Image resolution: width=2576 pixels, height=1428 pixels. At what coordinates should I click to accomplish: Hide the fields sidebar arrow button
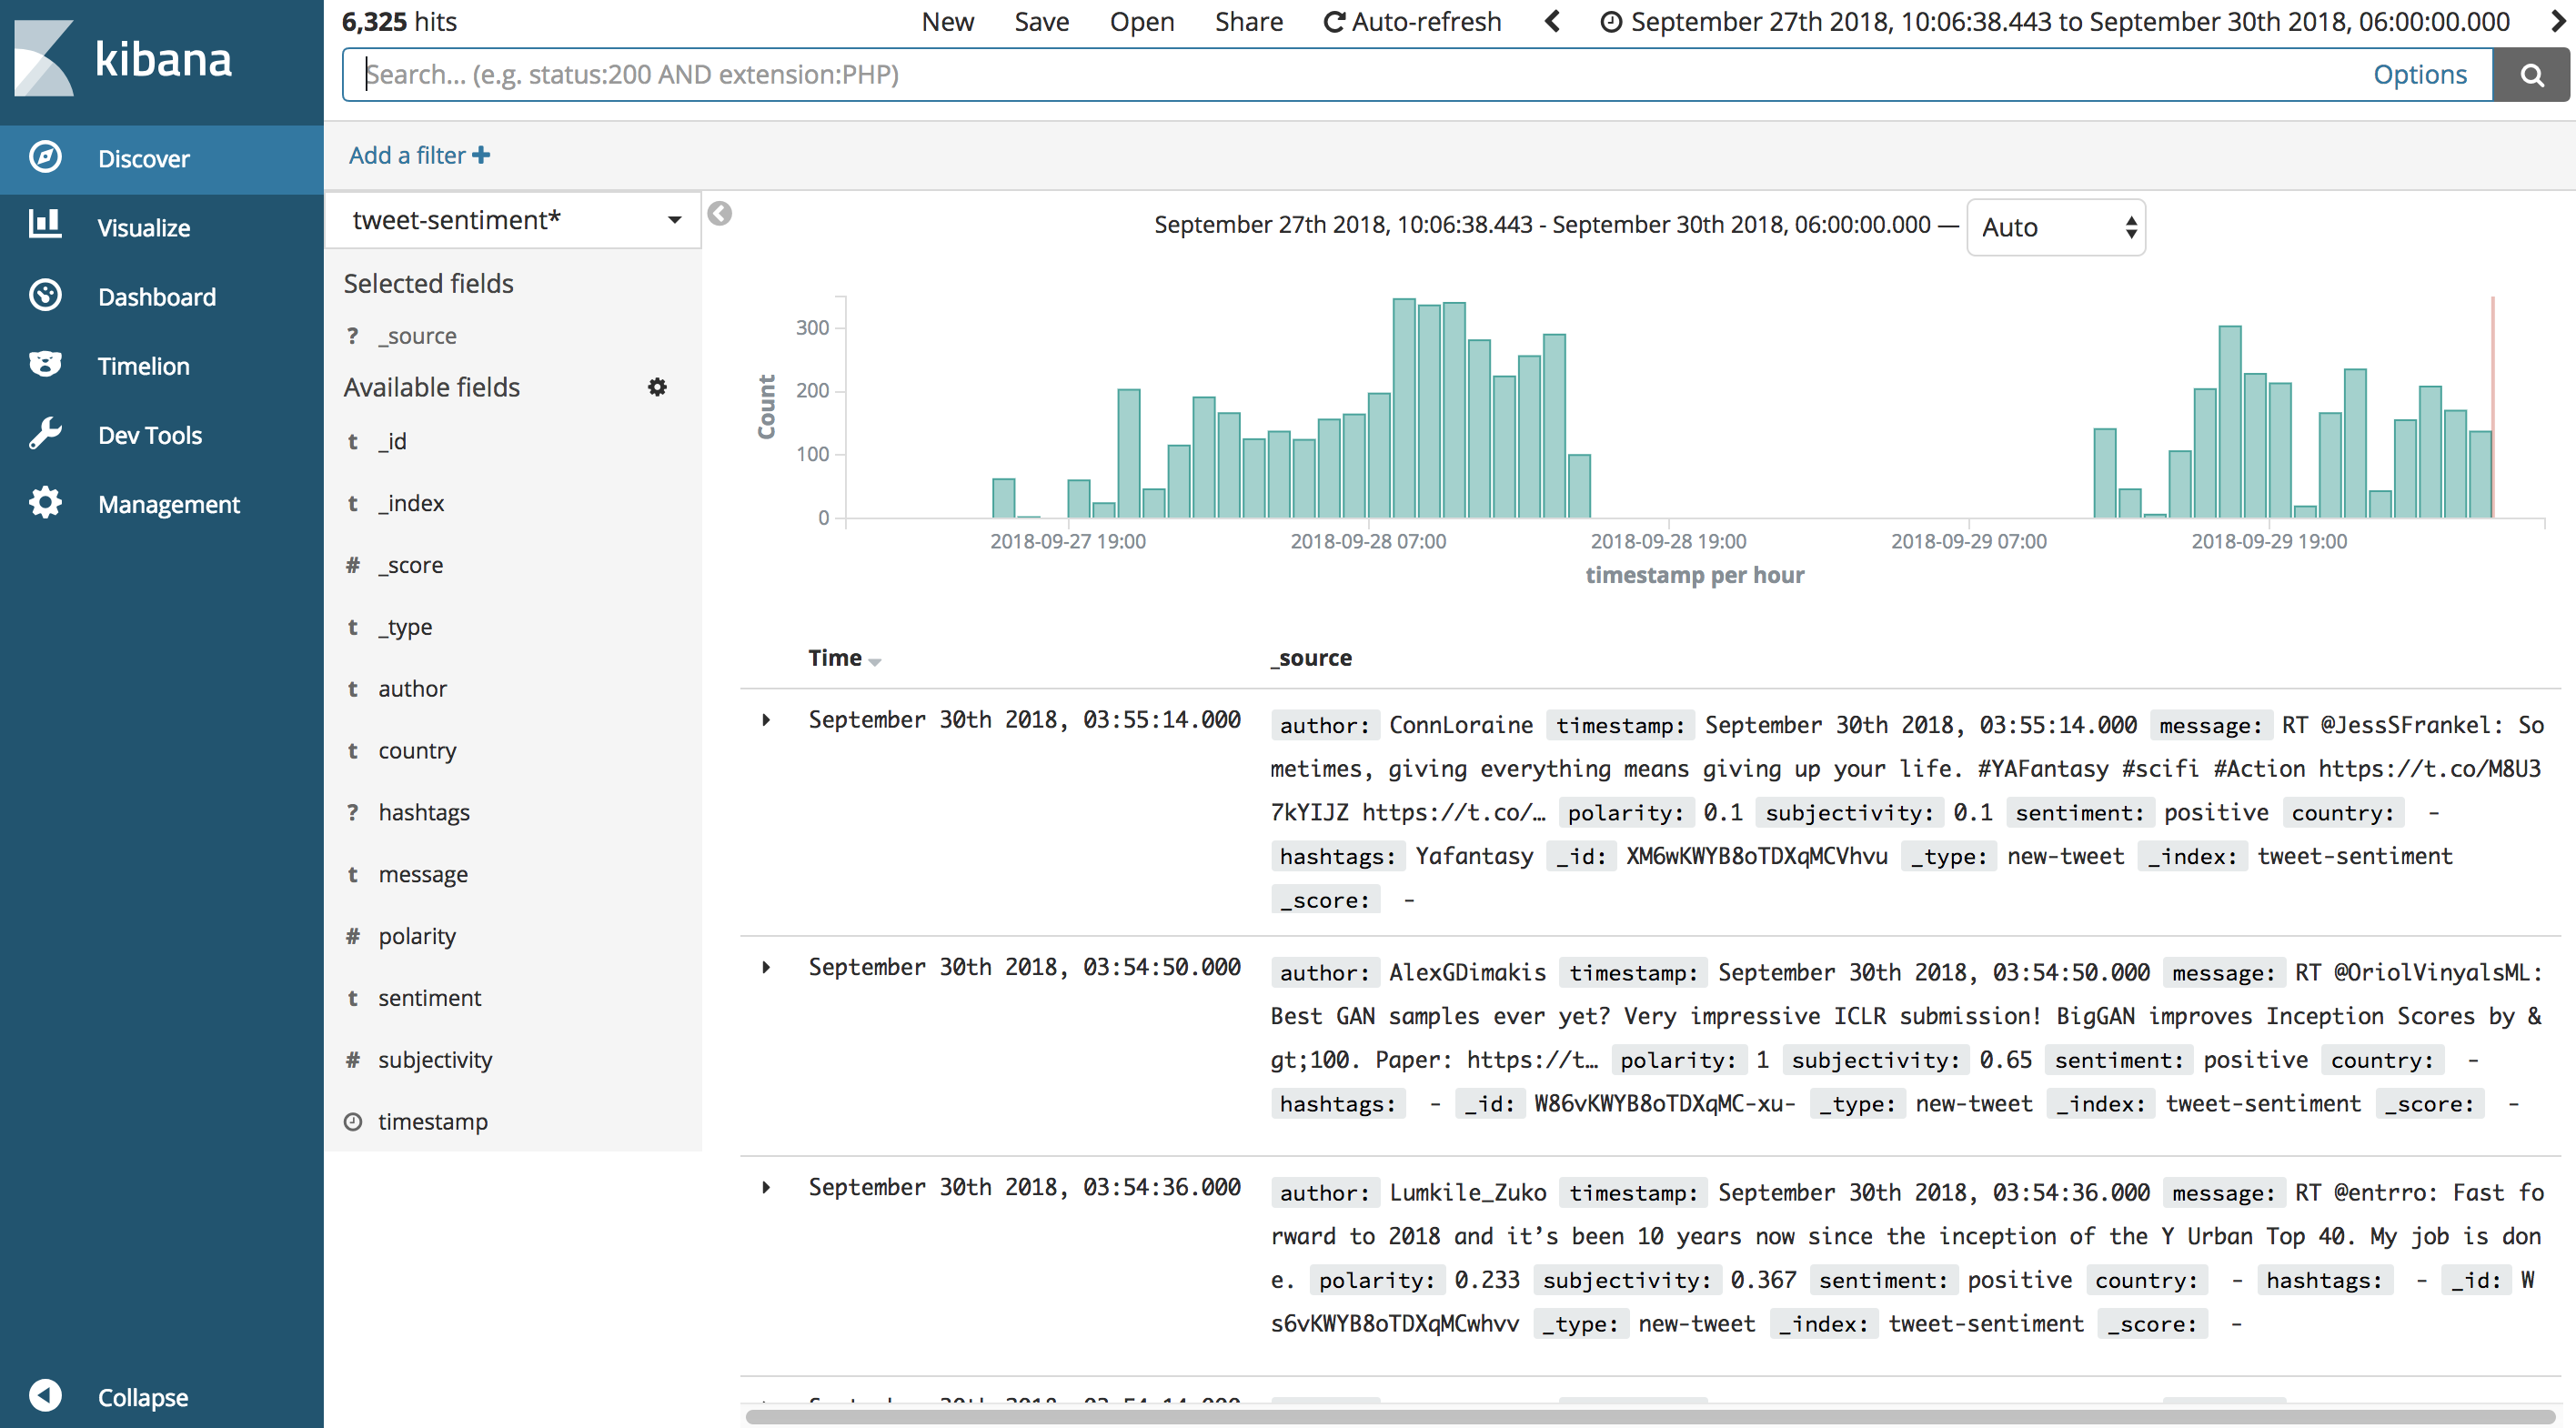click(719, 214)
